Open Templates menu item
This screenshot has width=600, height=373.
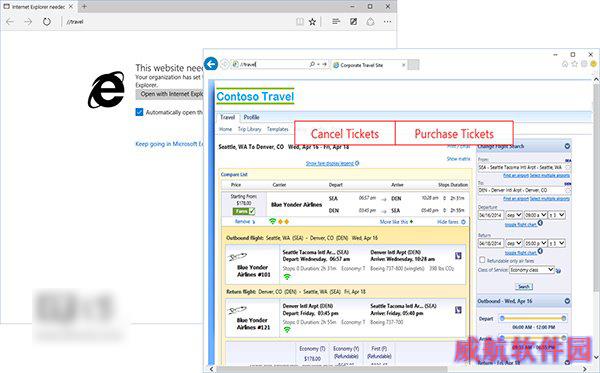click(278, 129)
